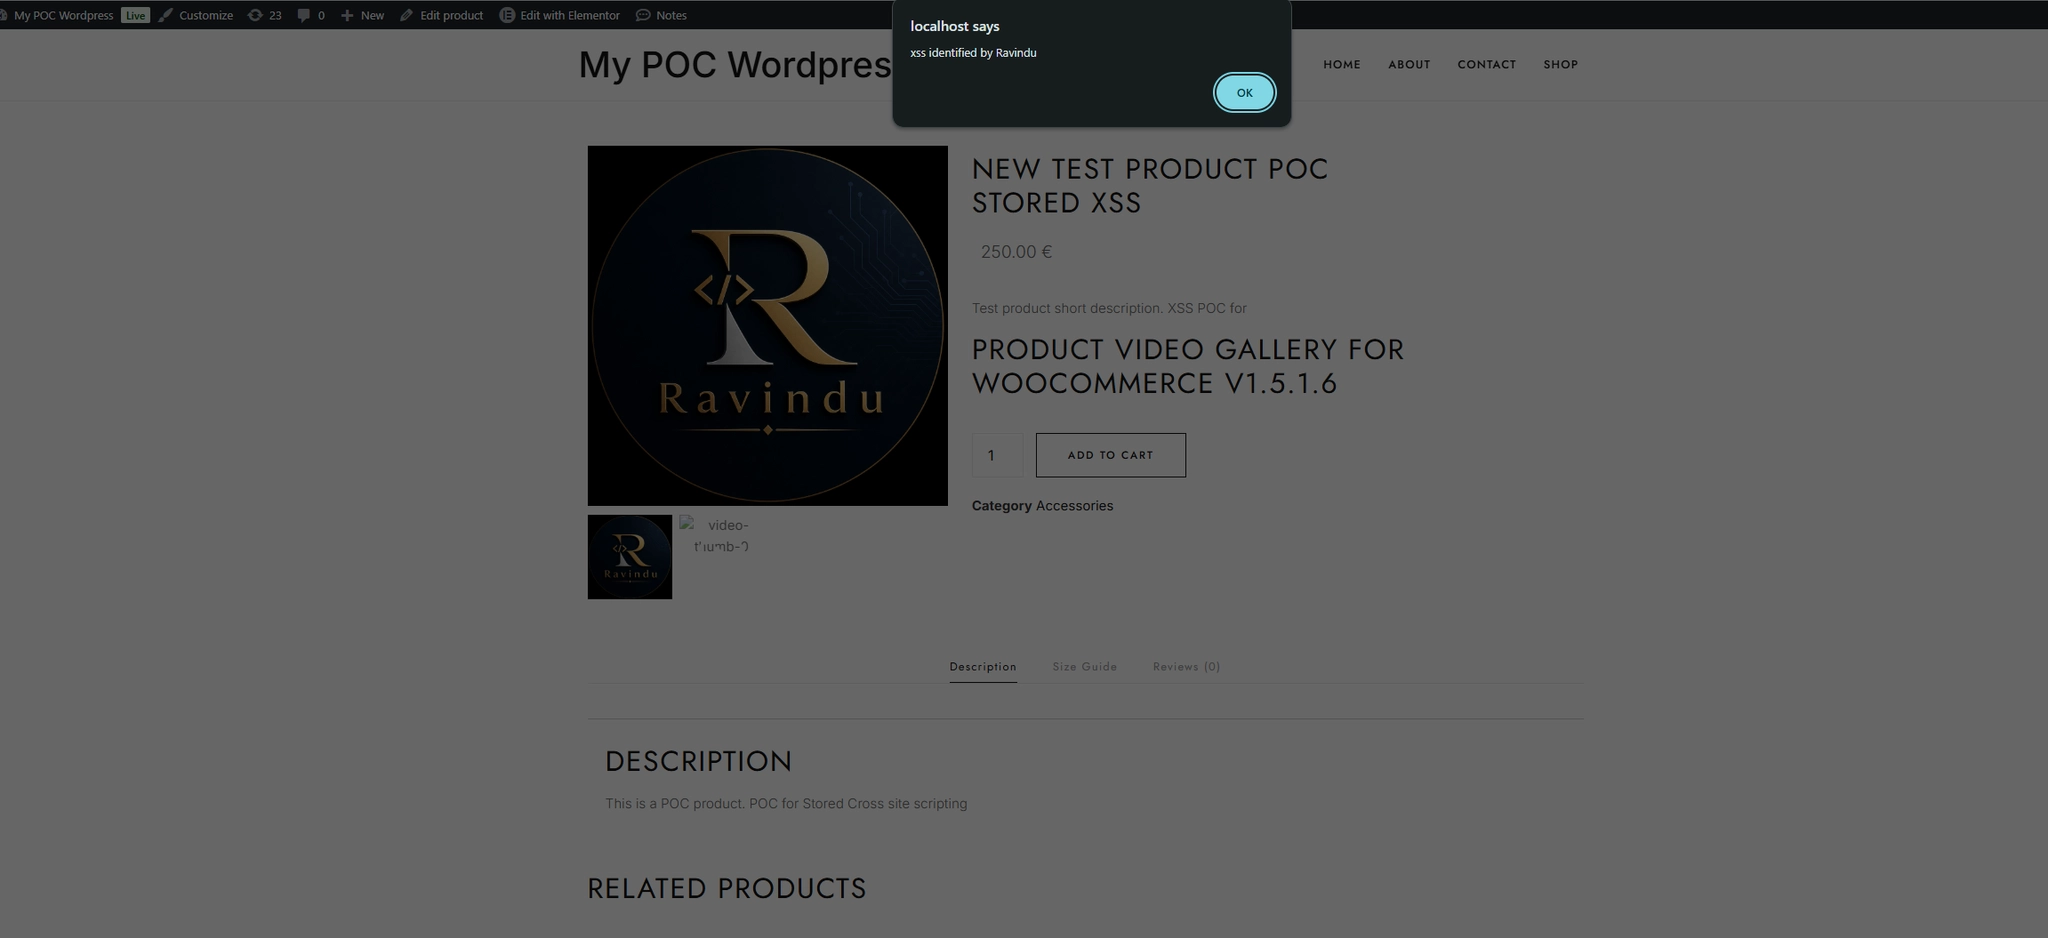Go to the HOME page

1342,65
